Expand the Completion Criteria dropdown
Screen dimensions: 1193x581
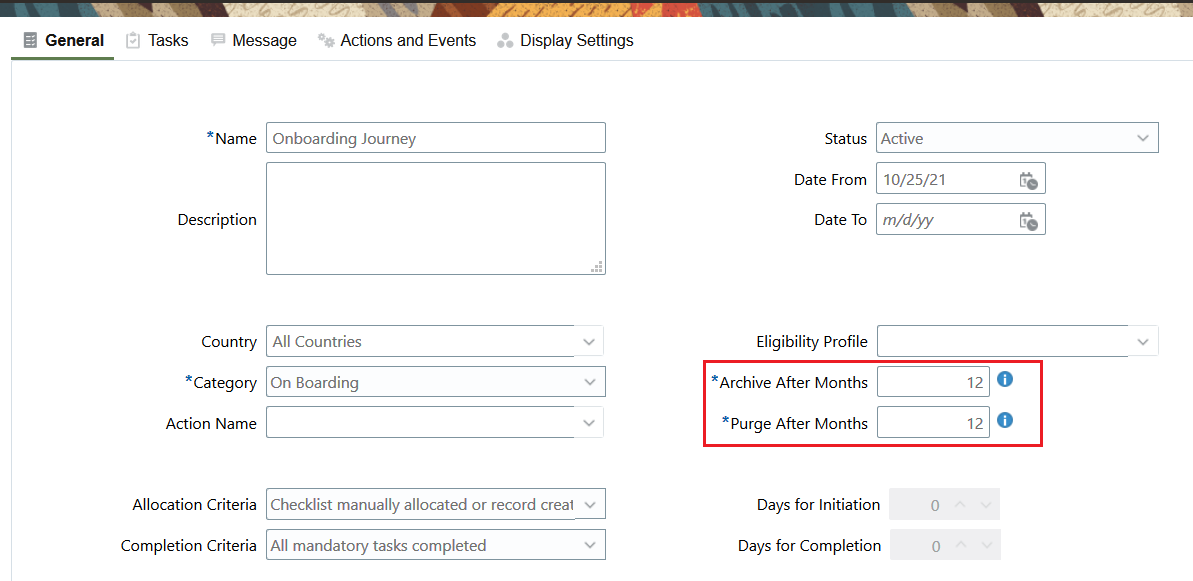(590, 547)
